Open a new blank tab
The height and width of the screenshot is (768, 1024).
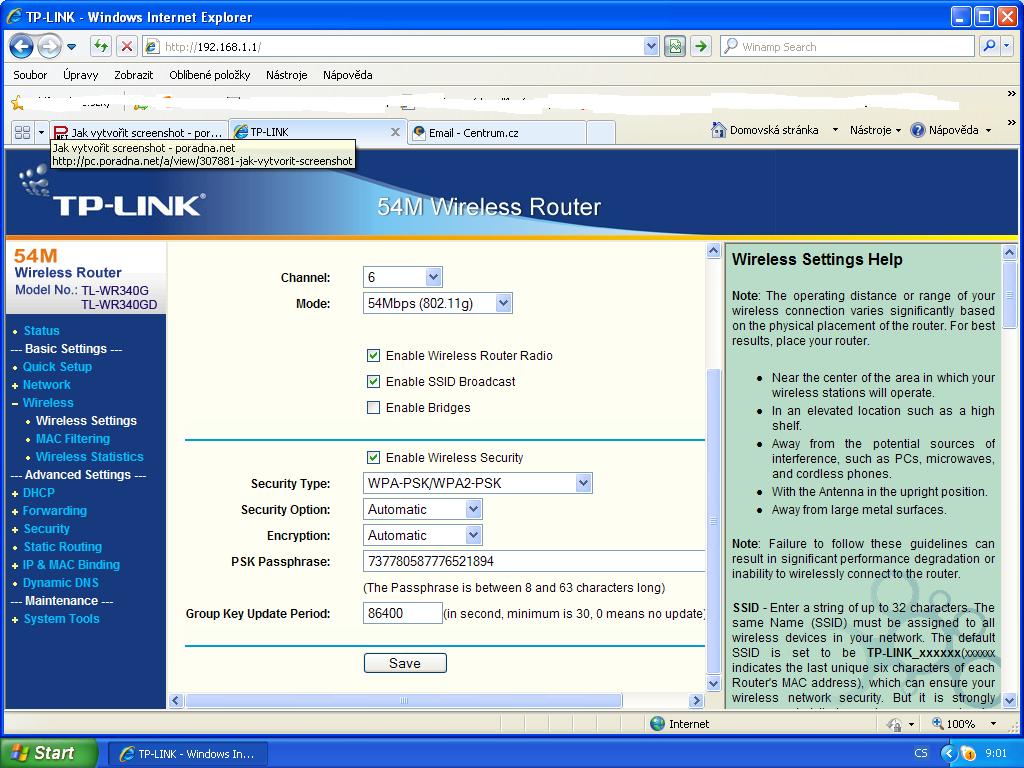601,133
